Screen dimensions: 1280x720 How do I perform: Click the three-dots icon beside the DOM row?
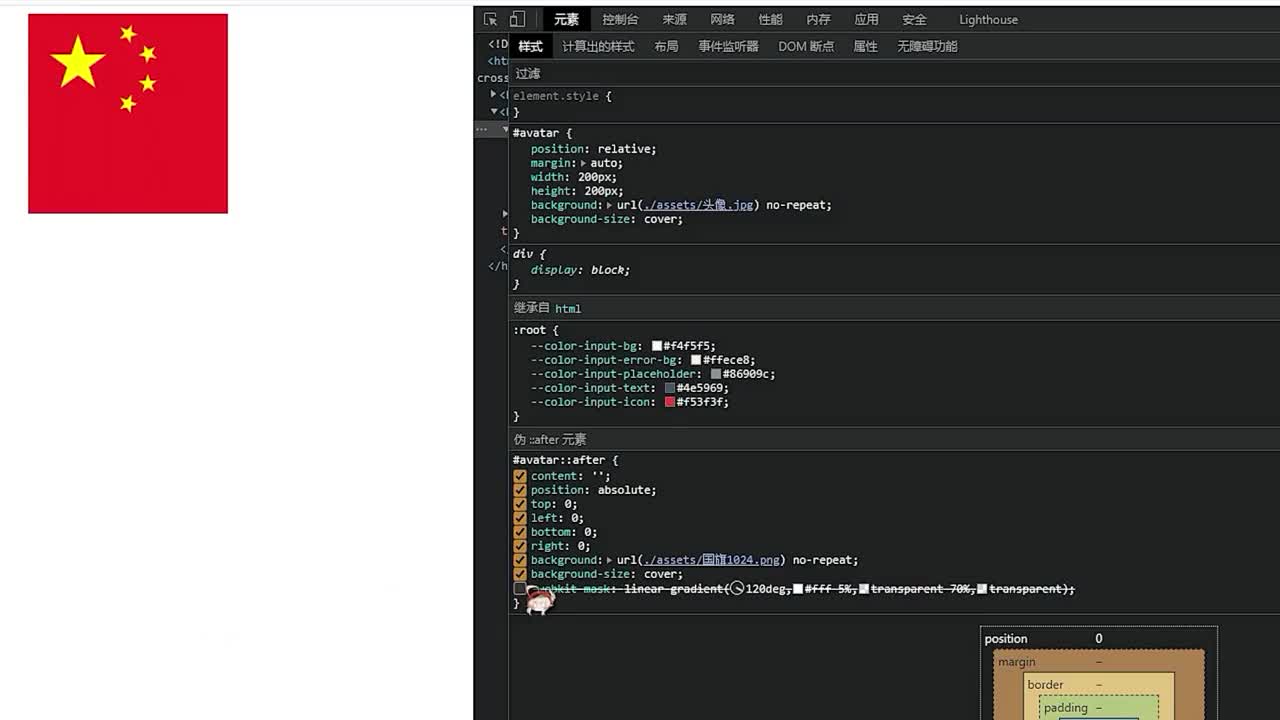click(x=481, y=129)
